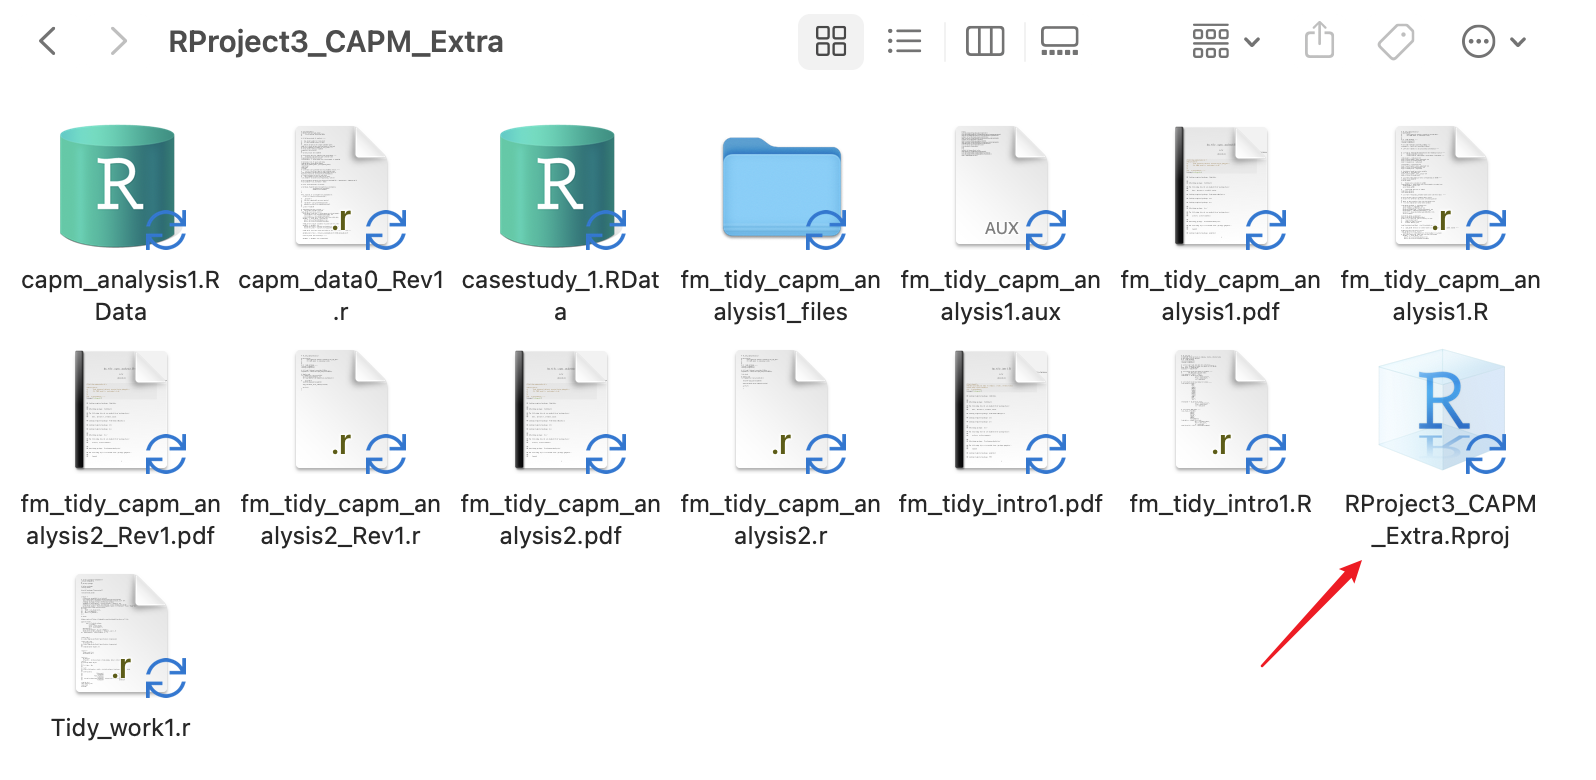
Task: Open the group-by dropdown
Action: tap(1225, 42)
